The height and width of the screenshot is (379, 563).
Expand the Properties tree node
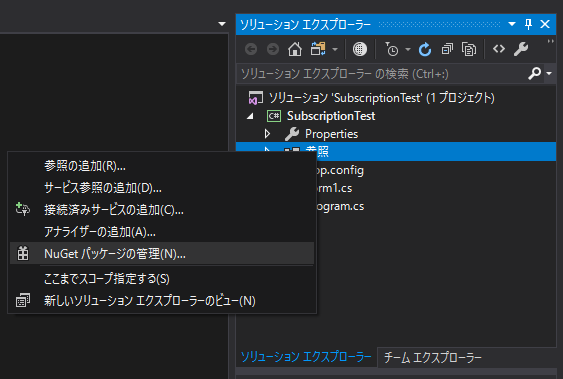[x=267, y=134]
